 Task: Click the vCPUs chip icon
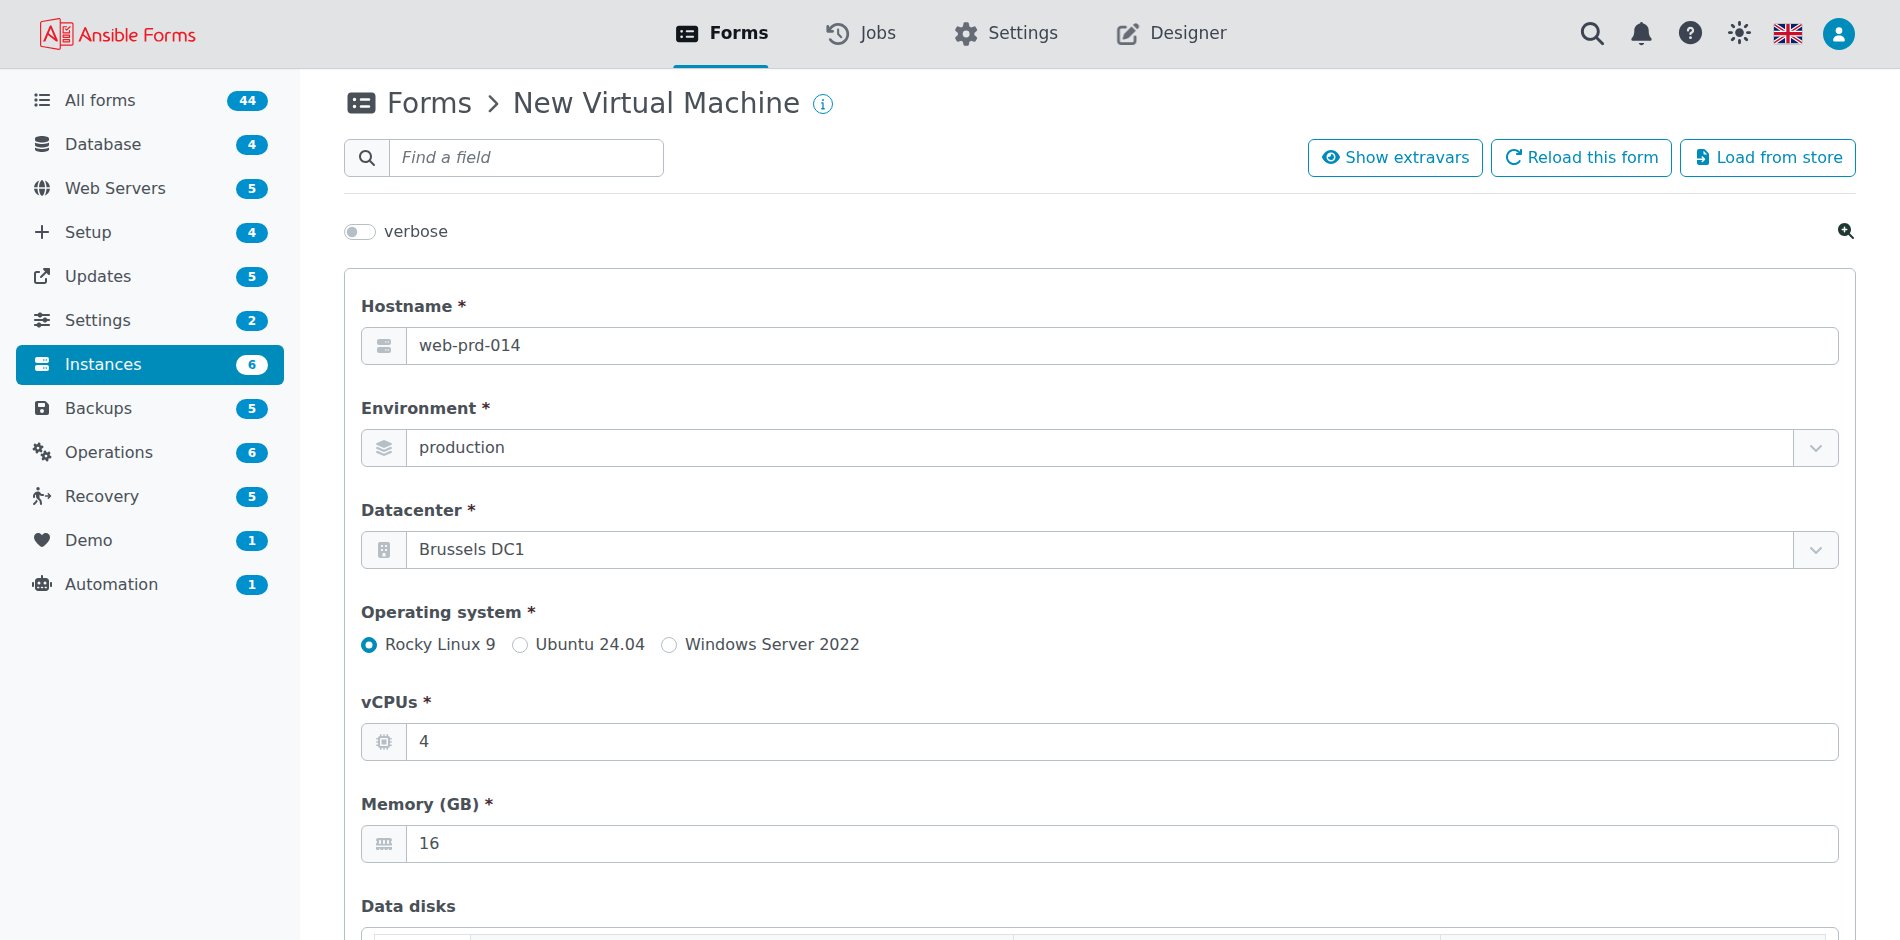pyautogui.click(x=384, y=742)
